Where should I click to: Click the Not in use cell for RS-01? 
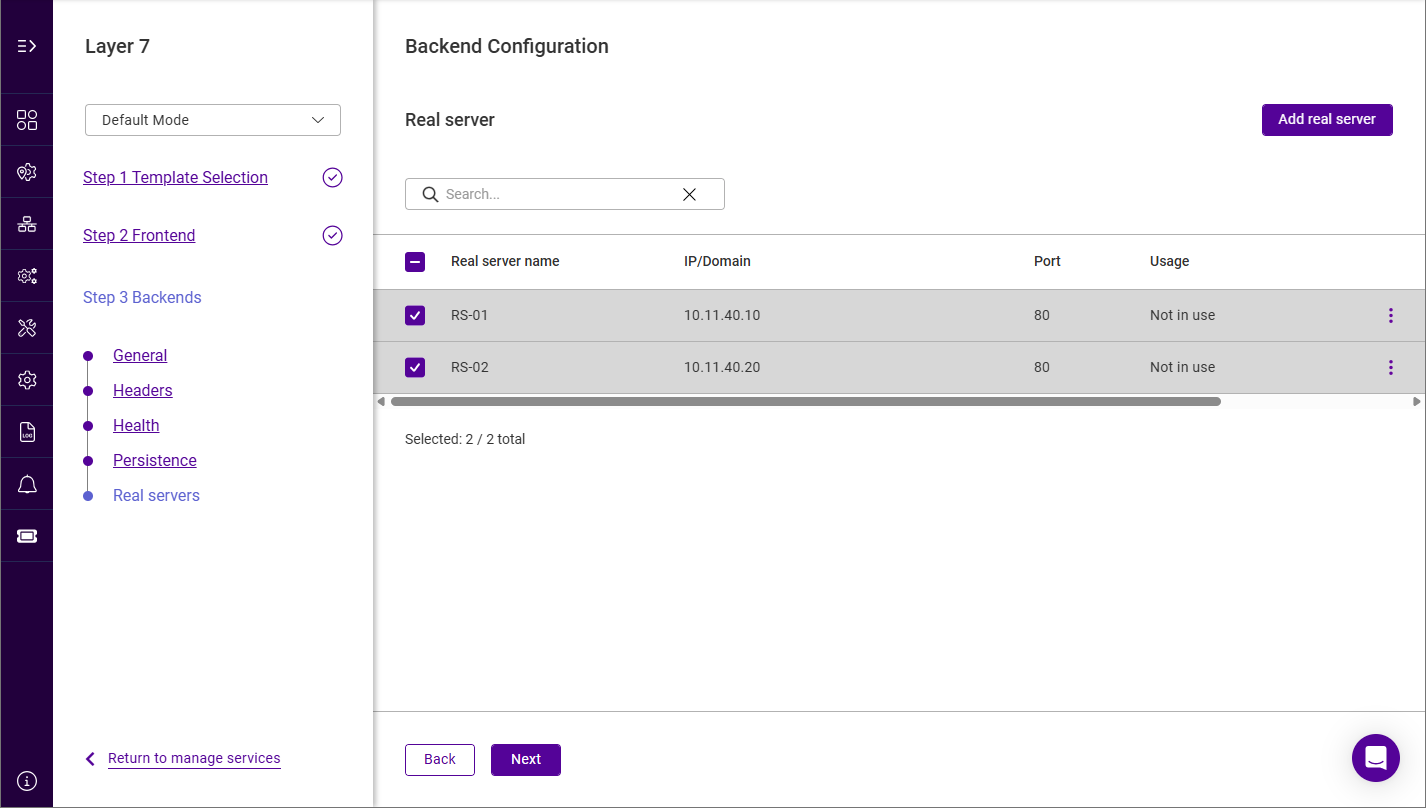click(x=1182, y=315)
